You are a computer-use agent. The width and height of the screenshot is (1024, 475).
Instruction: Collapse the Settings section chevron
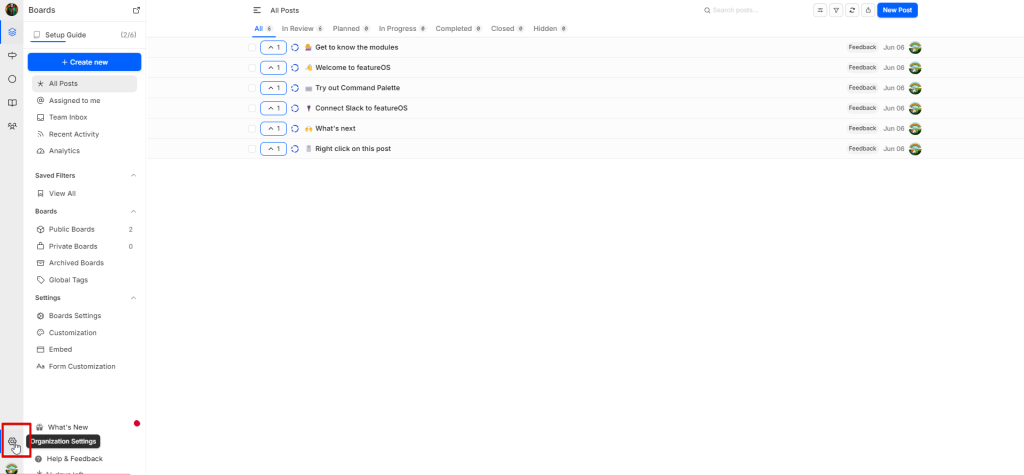coord(134,298)
